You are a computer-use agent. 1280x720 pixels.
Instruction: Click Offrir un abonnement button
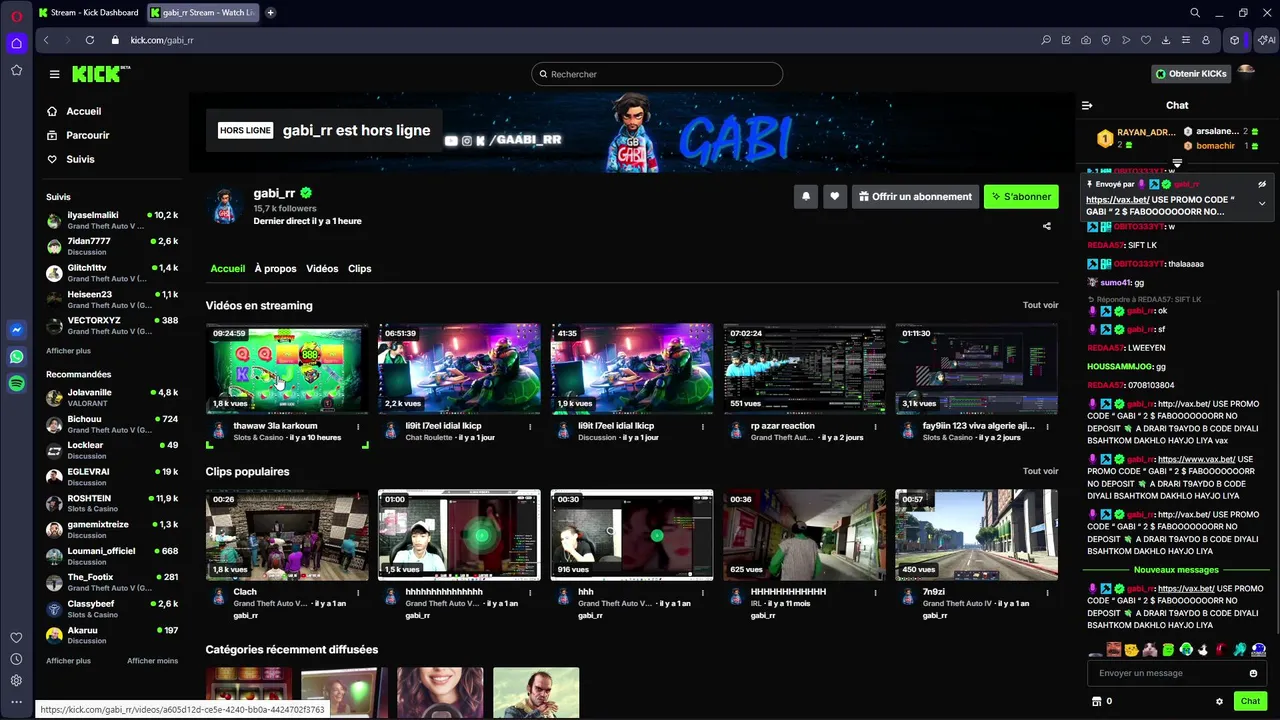914,197
